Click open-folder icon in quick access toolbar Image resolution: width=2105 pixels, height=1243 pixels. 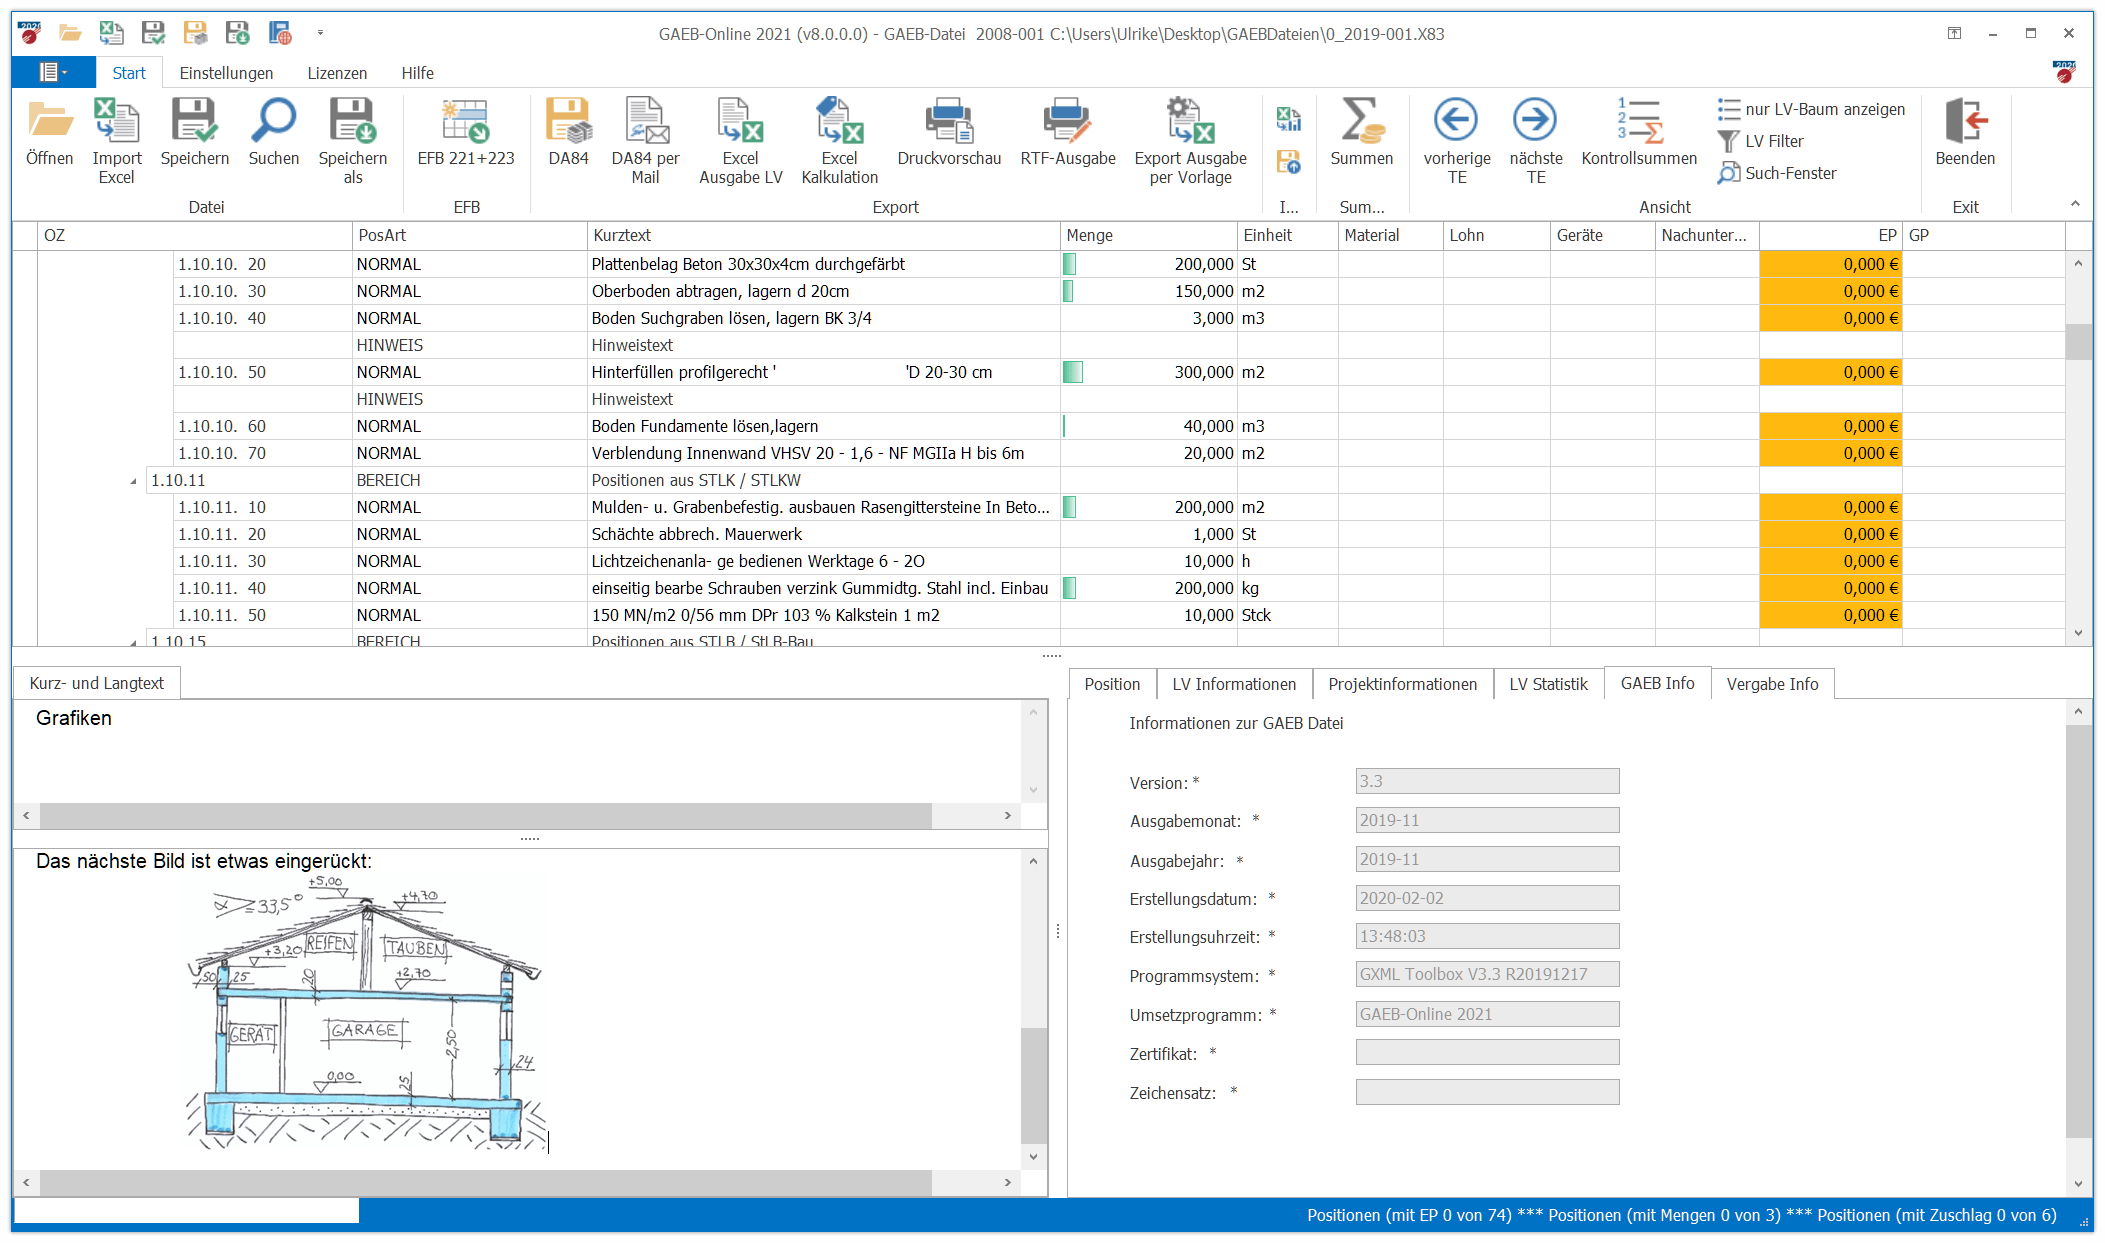click(70, 33)
